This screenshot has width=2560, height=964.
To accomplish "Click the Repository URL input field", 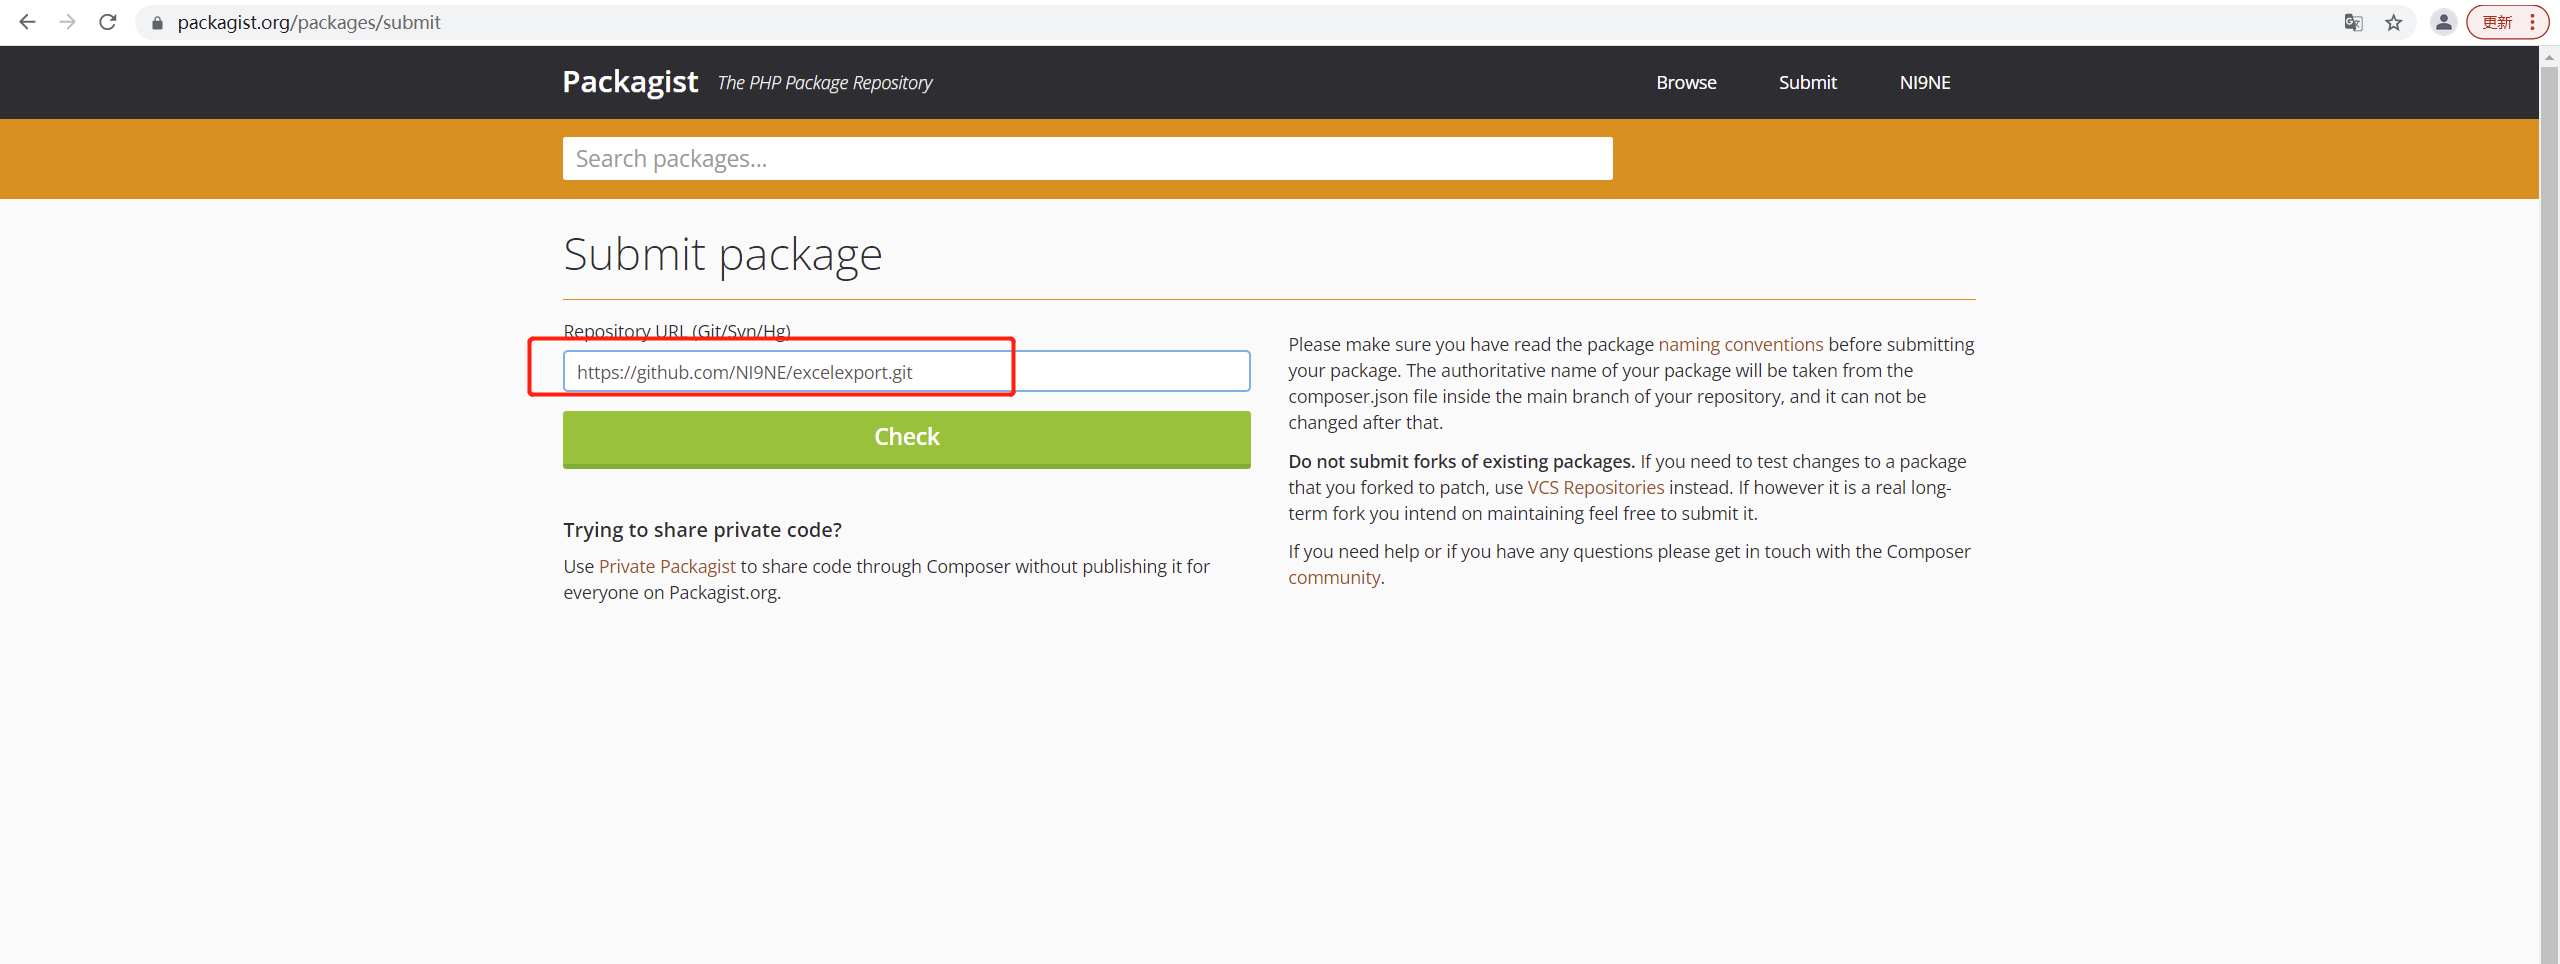I will pyautogui.click(x=906, y=372).
